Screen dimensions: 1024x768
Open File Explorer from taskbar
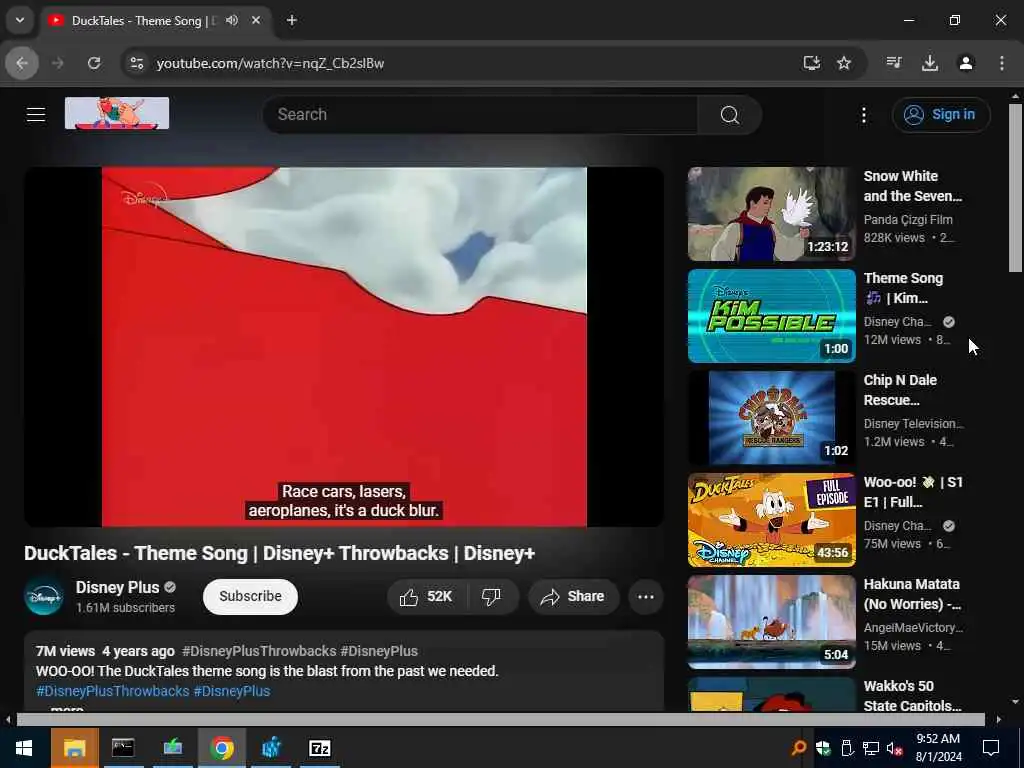click(x=74, y=748)
